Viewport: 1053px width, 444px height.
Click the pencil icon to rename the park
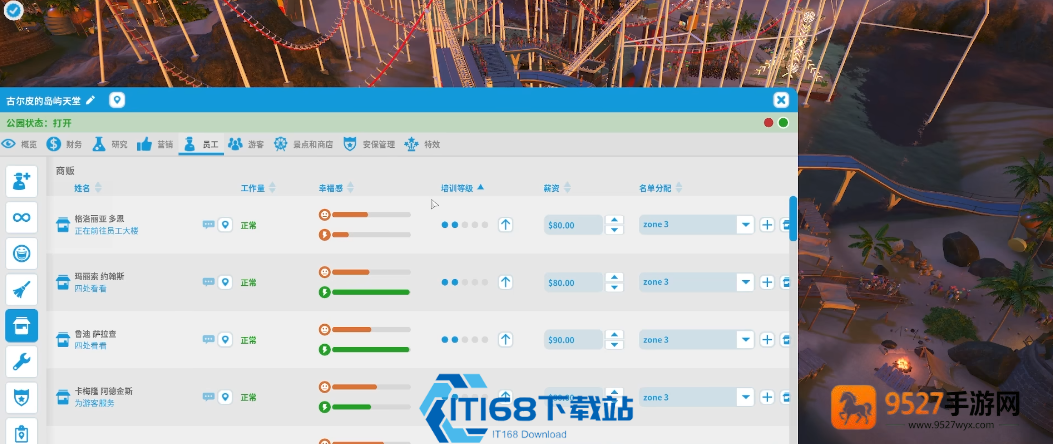click(91, 100)
